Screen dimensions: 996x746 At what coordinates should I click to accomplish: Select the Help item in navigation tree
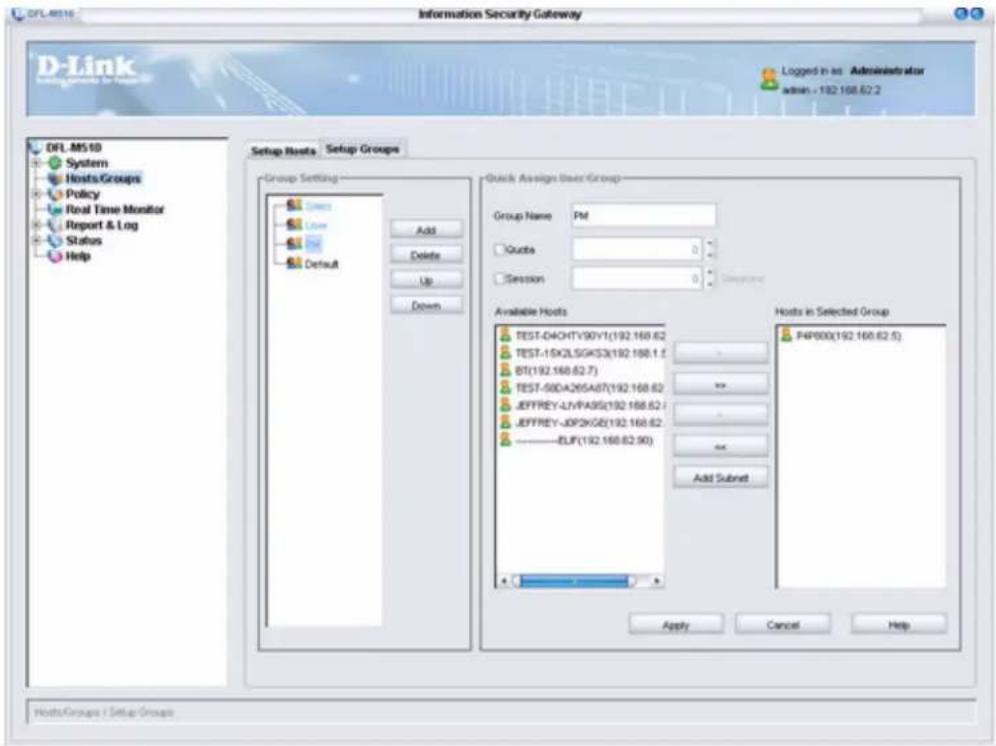point(78,256)
